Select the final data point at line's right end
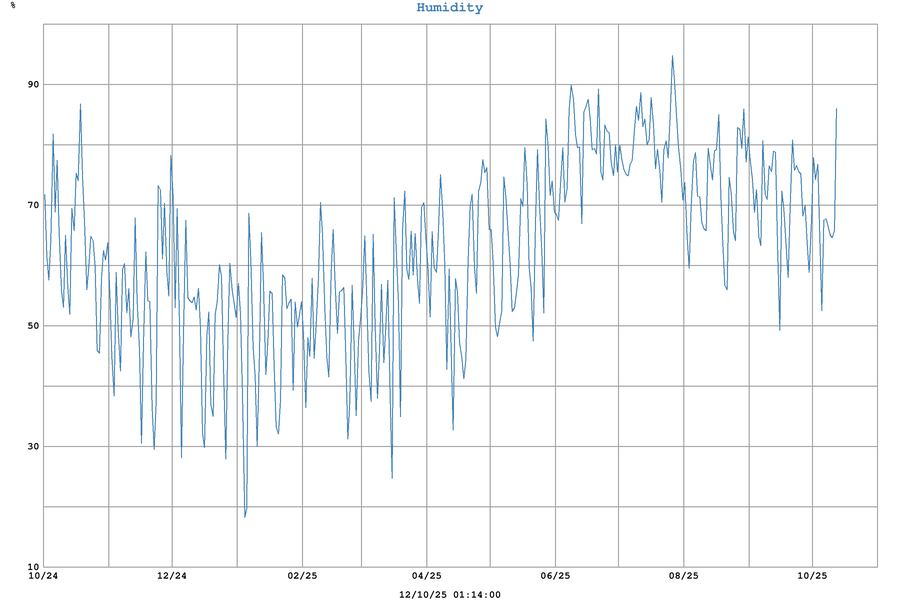The height and width of the screenshot is (600, 900). (x=836, y=109)
